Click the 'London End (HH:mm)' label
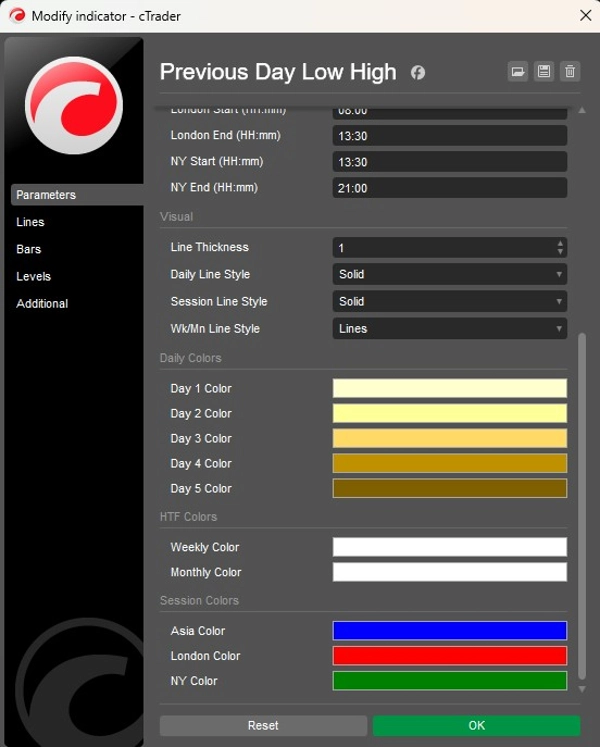 (x=225, y=135)
